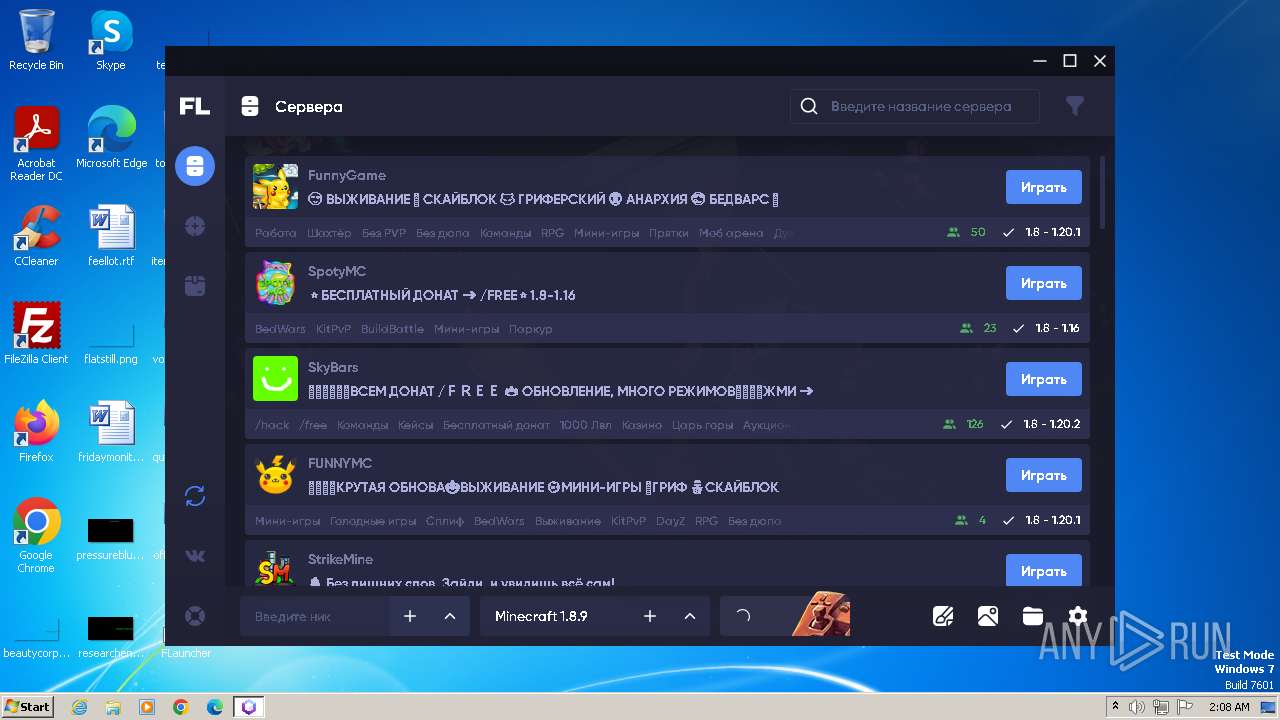
Task: Select the 'Казино' tag under SkyBars
Action: pos(642,425)
